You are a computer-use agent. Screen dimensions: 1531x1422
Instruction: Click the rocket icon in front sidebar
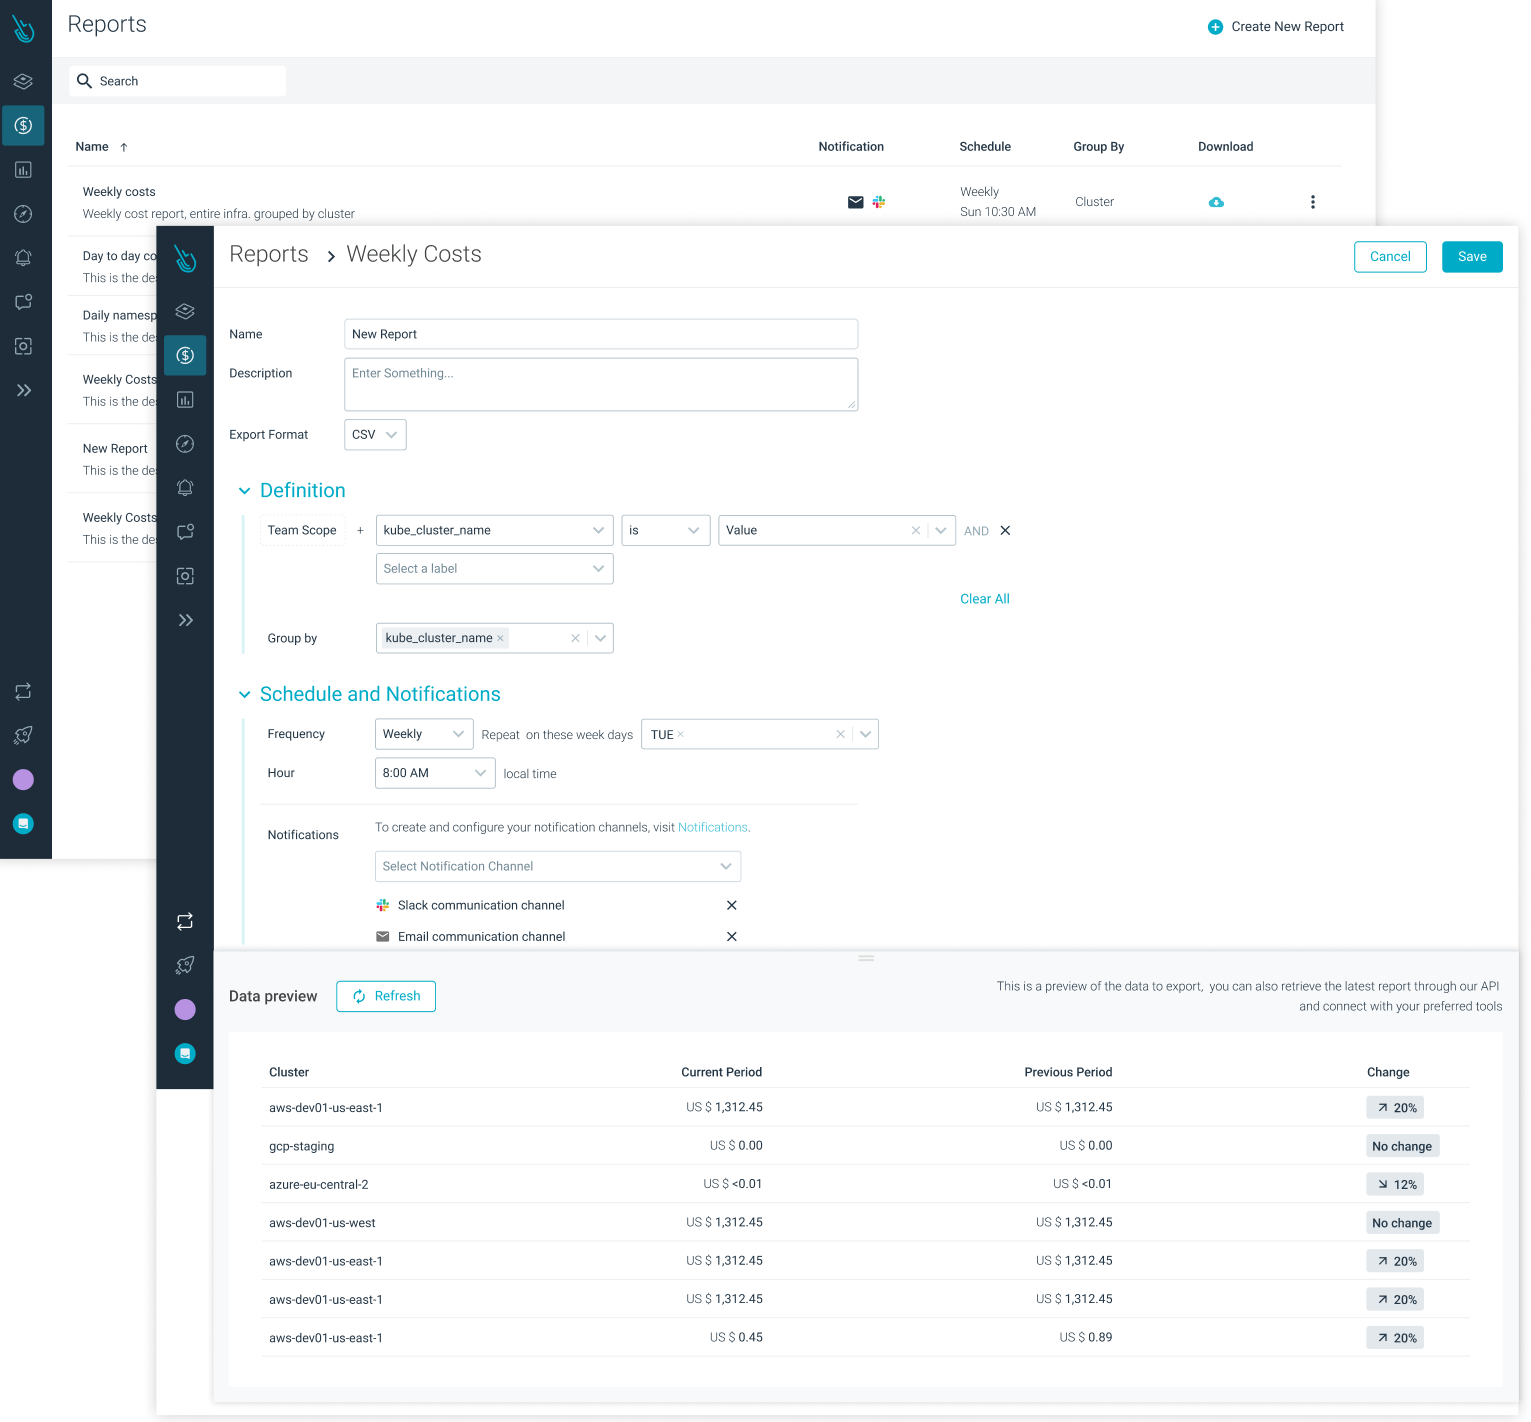click(x=185, y=965)
